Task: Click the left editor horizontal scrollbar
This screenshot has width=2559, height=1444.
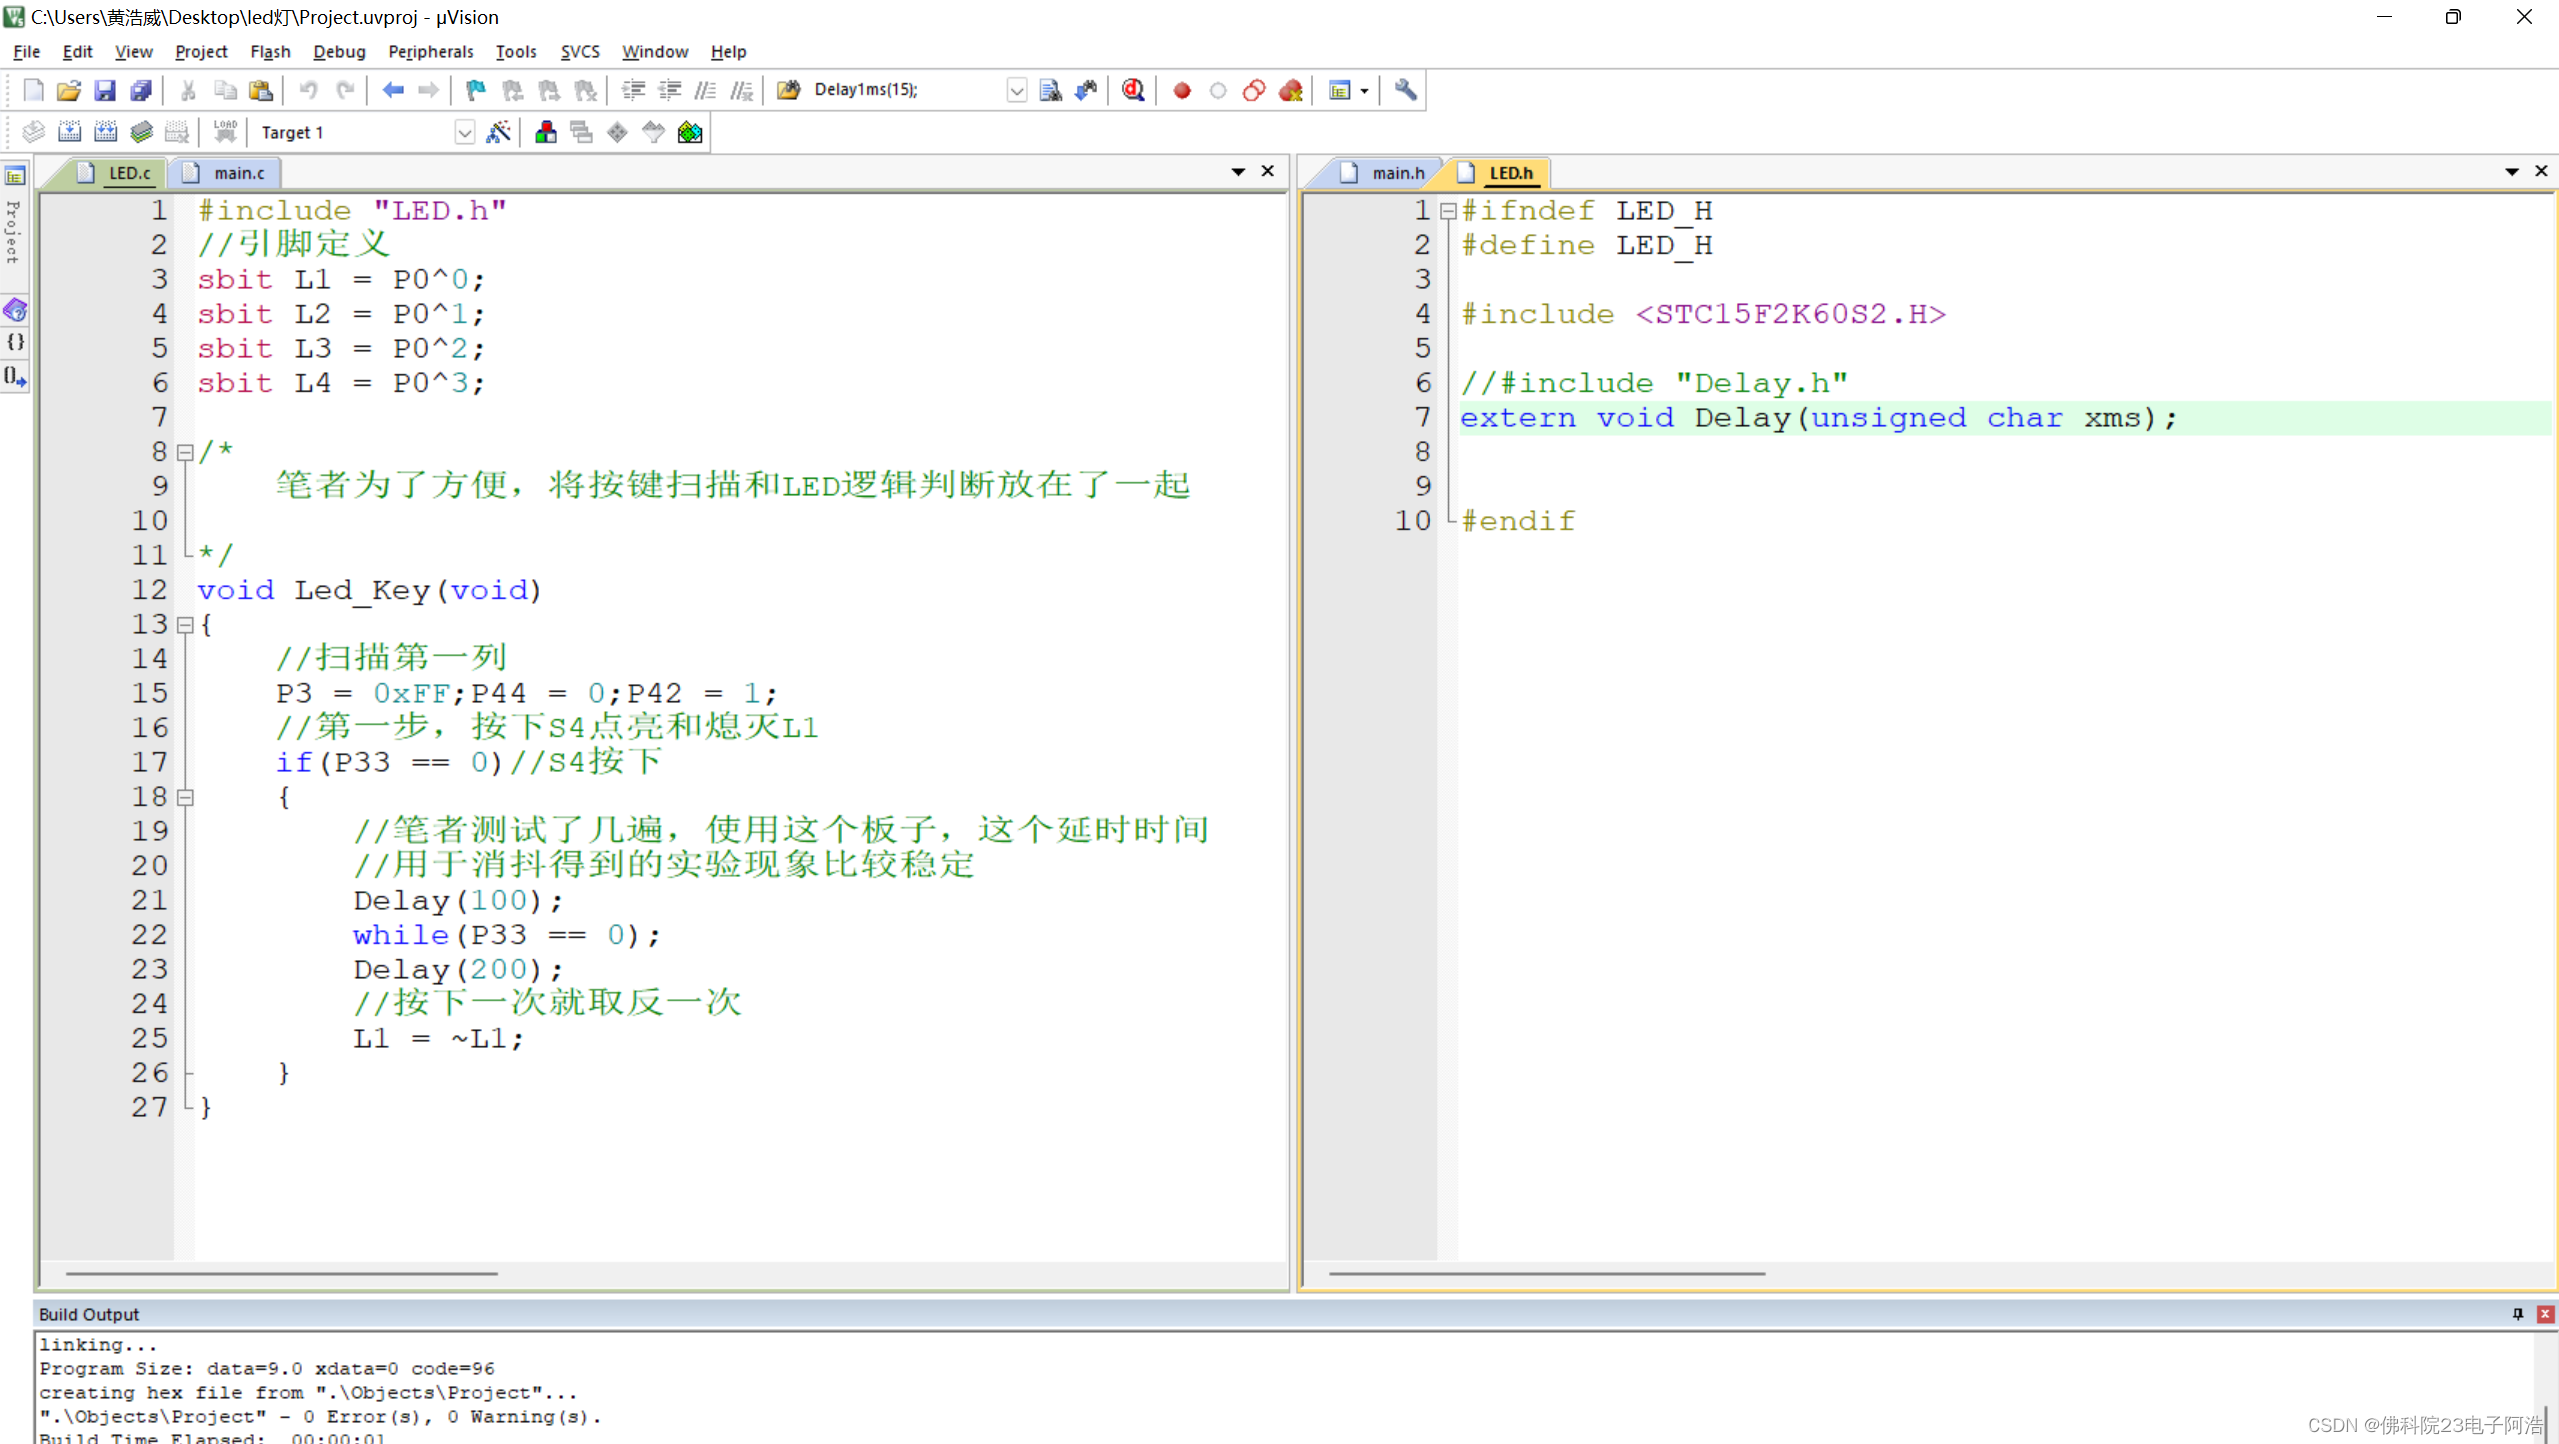Action: (x=282, y=1273)
